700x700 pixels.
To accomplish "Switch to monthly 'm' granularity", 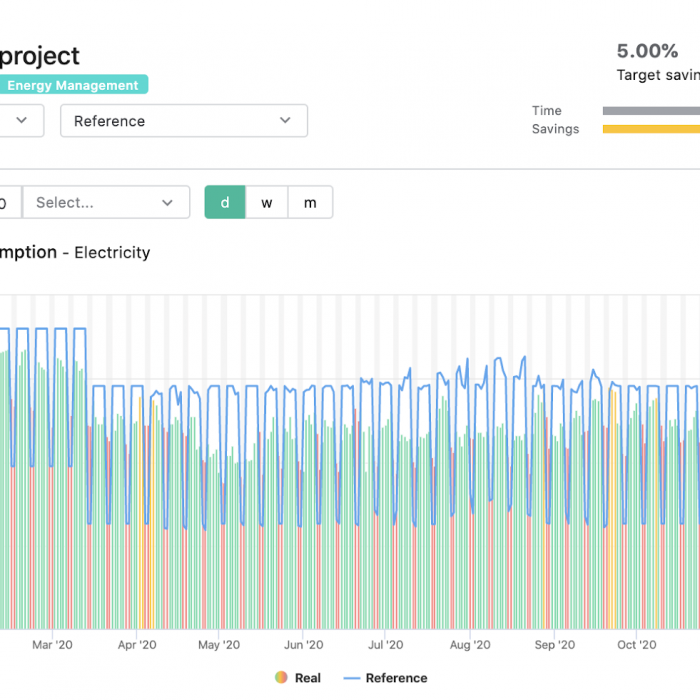I will point(310,202).
